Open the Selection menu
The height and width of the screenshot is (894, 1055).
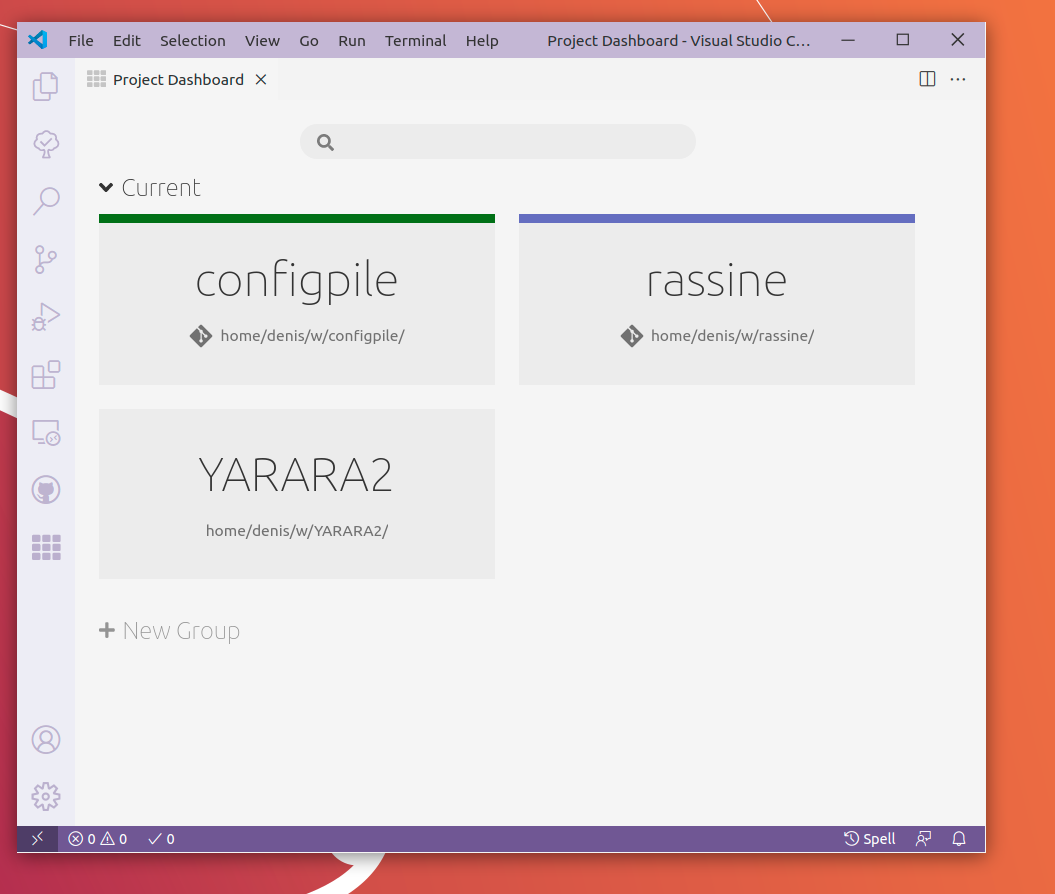click(192, 40)
